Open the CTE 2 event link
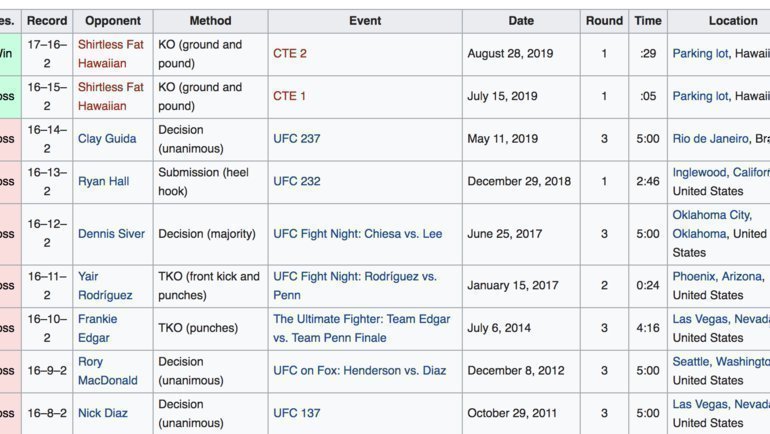 click(290, 54)
